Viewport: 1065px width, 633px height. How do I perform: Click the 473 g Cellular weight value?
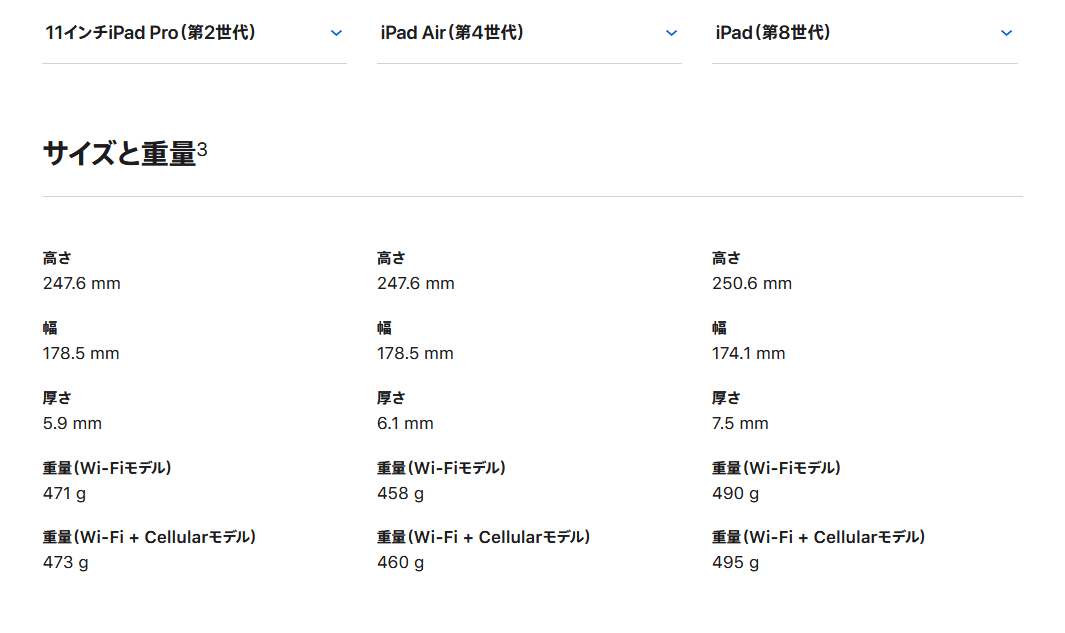point(66,562)
